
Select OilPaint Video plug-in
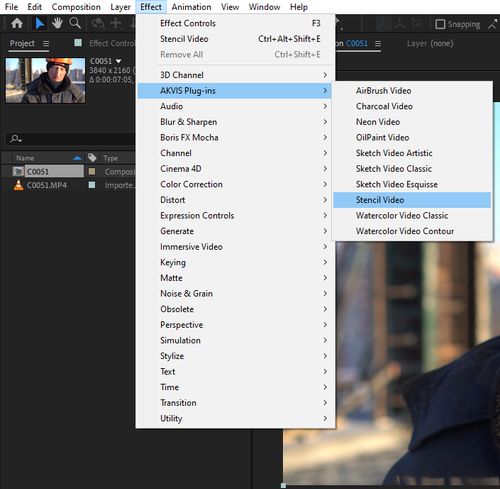coord(412,138)
